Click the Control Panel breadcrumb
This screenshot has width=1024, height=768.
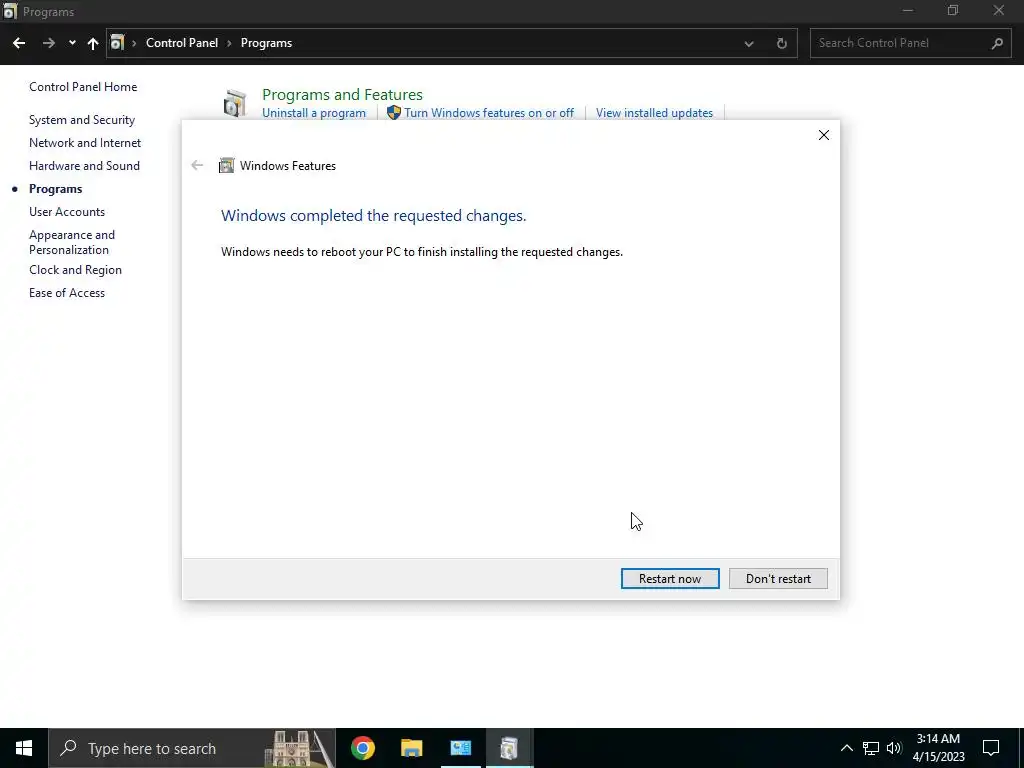[182, 43]
